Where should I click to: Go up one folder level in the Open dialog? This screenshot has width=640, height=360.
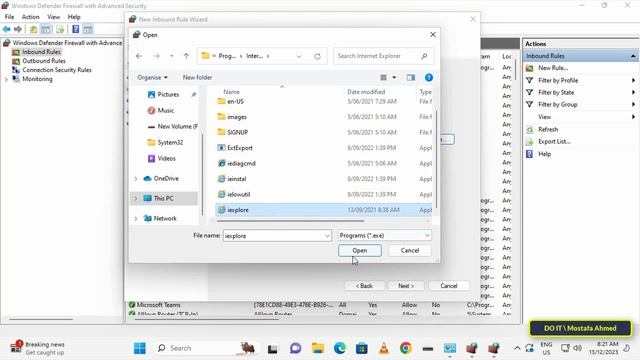point(186,56)
